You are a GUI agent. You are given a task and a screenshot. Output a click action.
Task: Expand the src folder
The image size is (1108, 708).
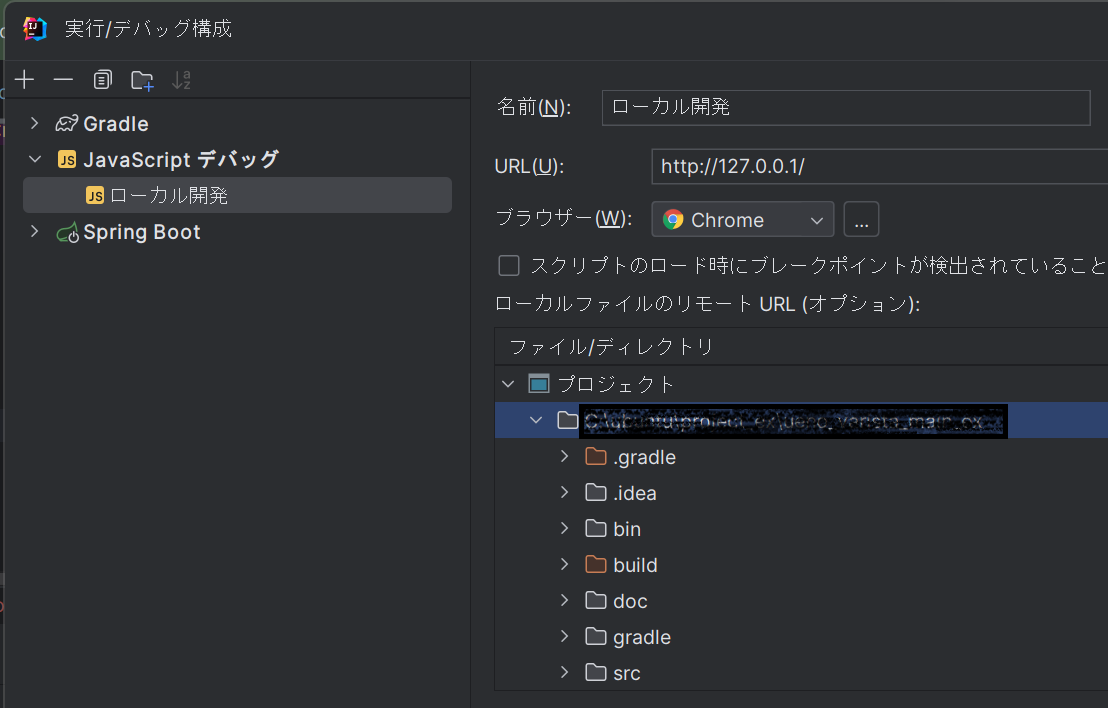(565, 672)
